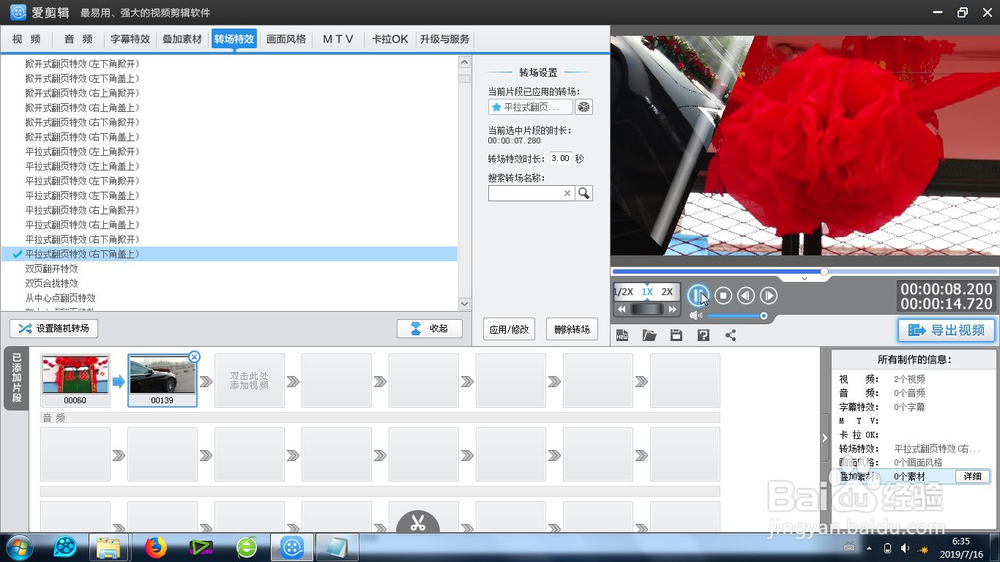Seek on the video progress bar
1000x562 pixels.
point(804,271)
